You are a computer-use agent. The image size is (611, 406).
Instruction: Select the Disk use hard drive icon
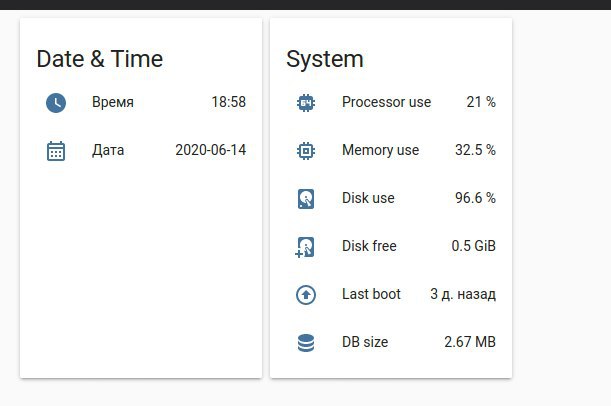pyautogui.click(x=306, y=199)
